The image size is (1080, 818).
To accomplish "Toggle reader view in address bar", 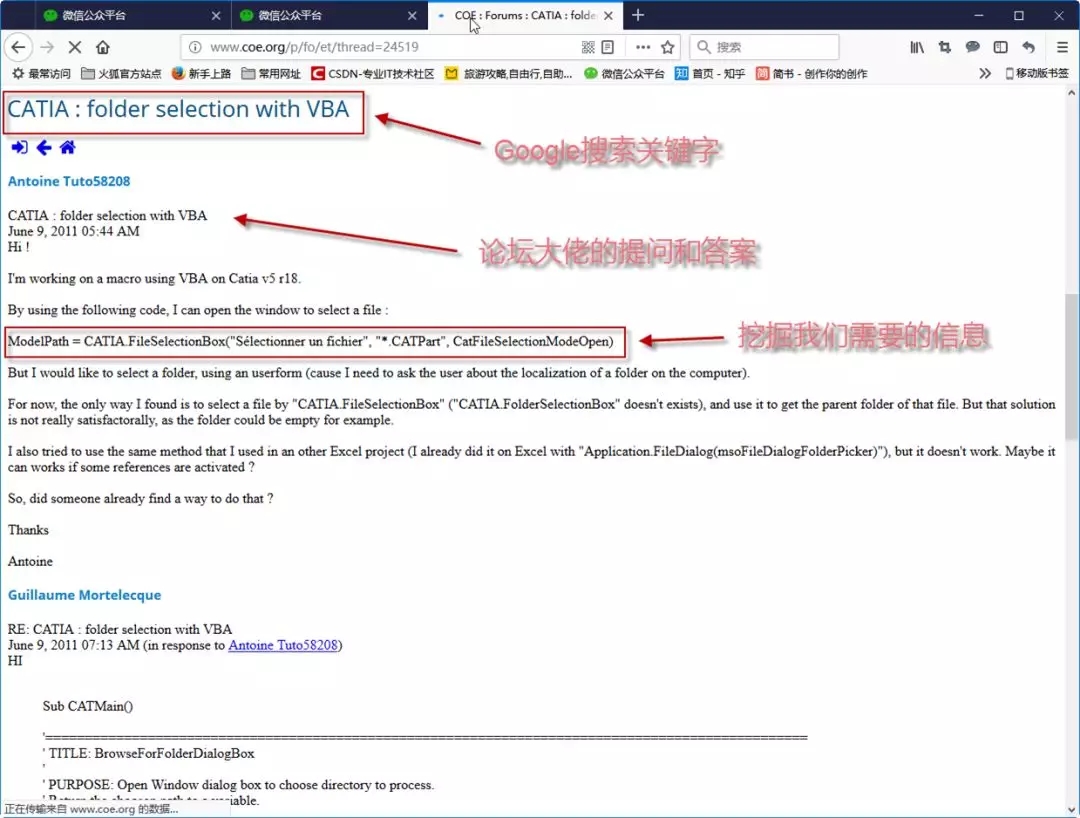I will tap(608, 47).
